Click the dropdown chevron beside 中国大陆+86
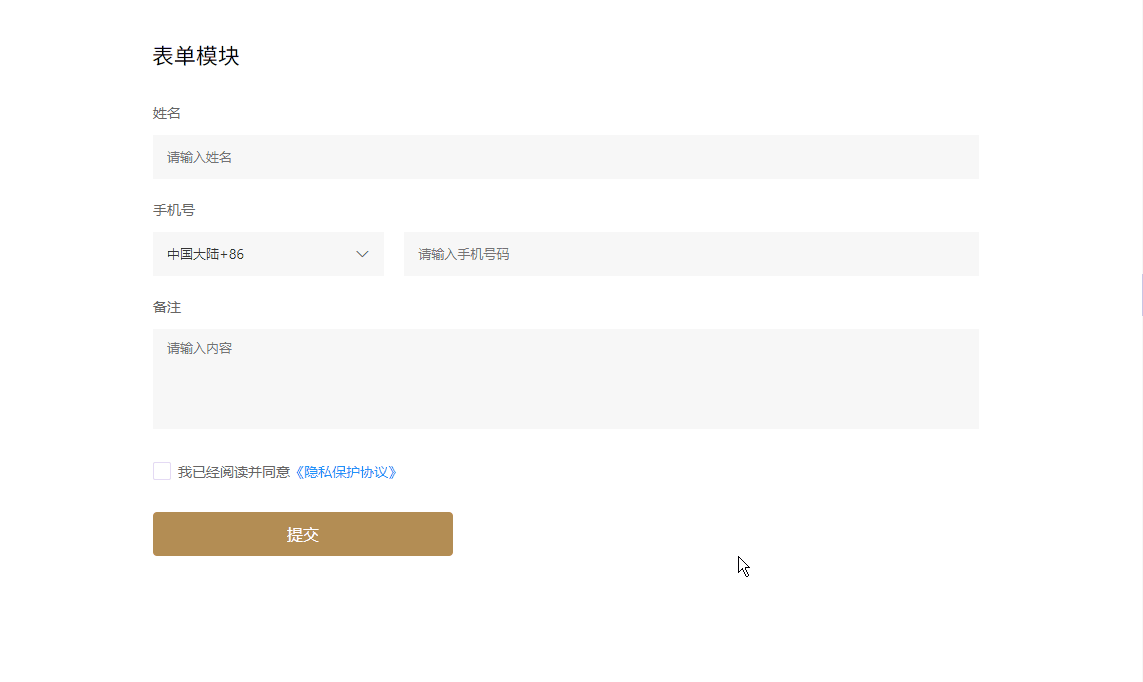This screenshot has width=1143, height=682. pyautogui.click(x=362, y=254)
